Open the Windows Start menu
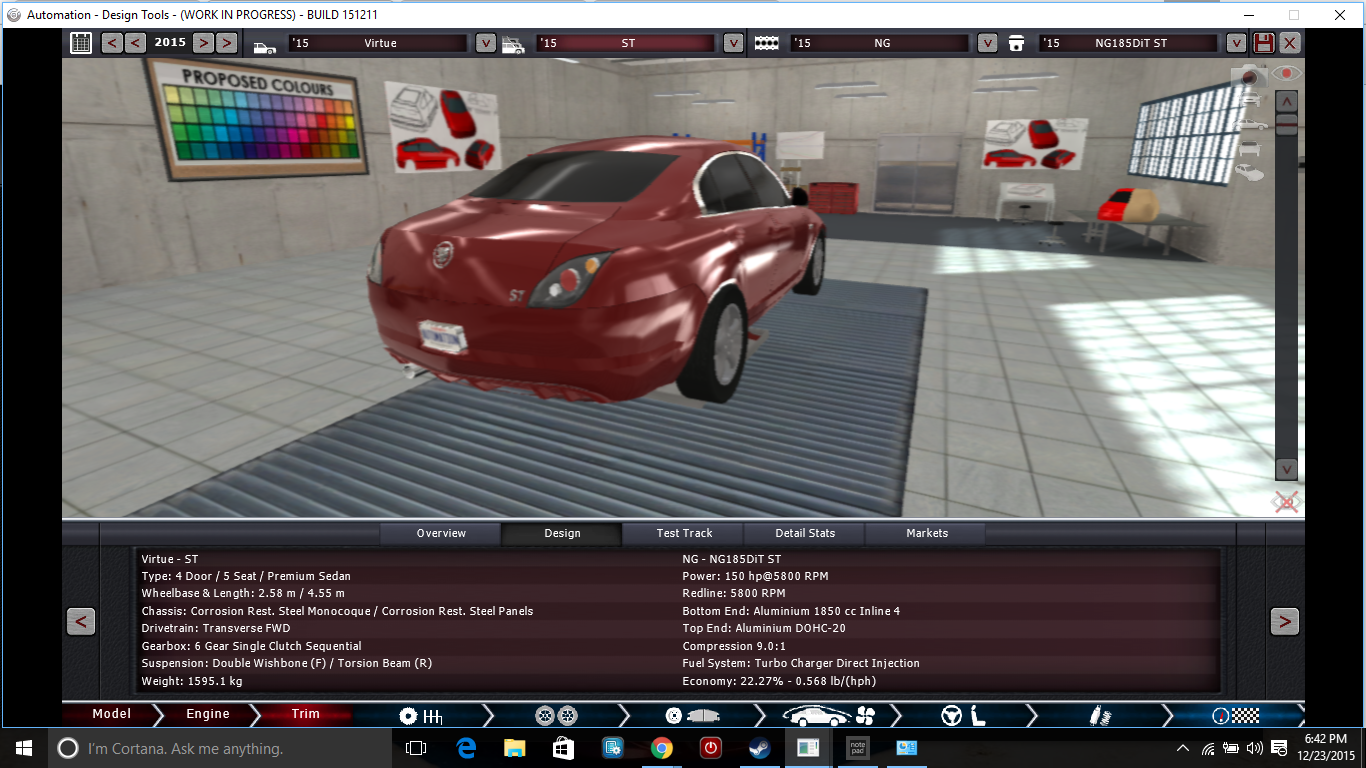Screen dimensions: 1366x768 (x=24, y=748)
